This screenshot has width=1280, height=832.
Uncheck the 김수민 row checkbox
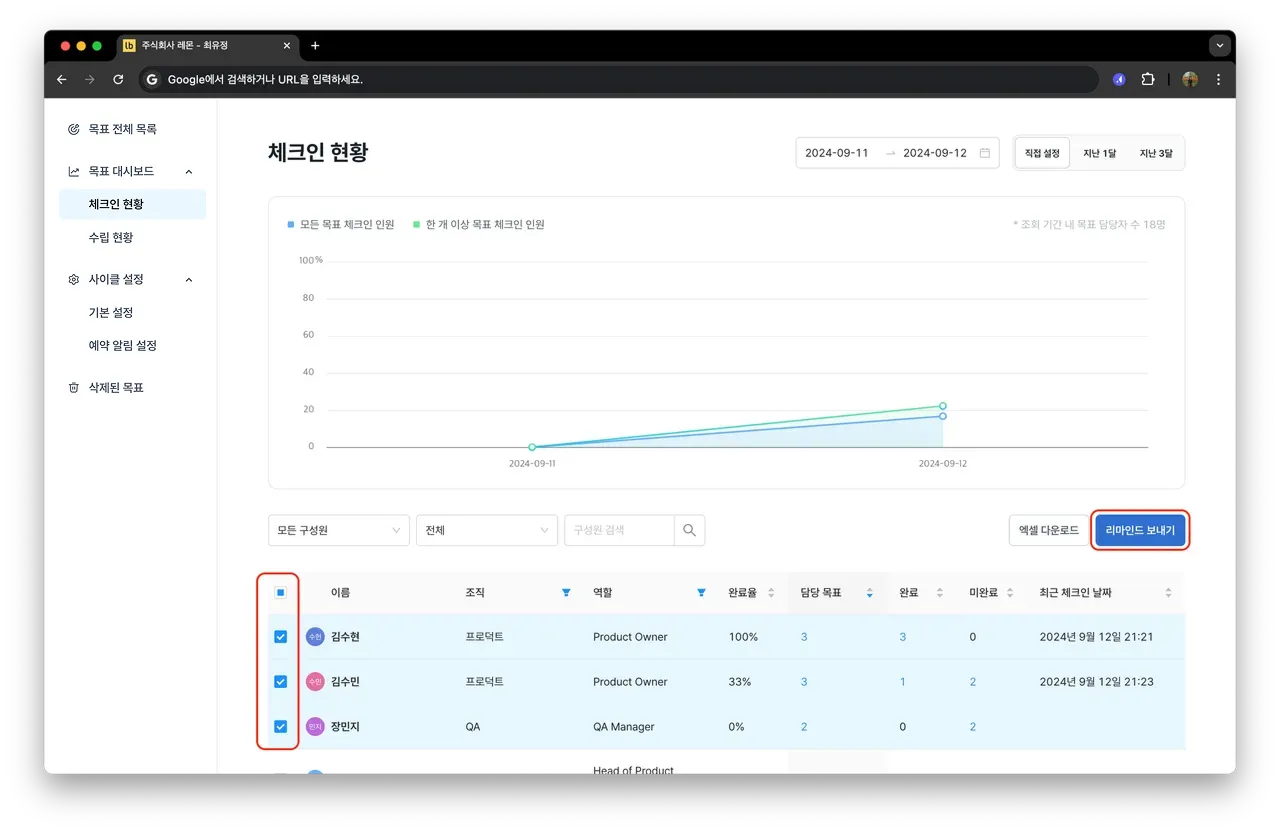pyautogui.click(x=281, y=682)
